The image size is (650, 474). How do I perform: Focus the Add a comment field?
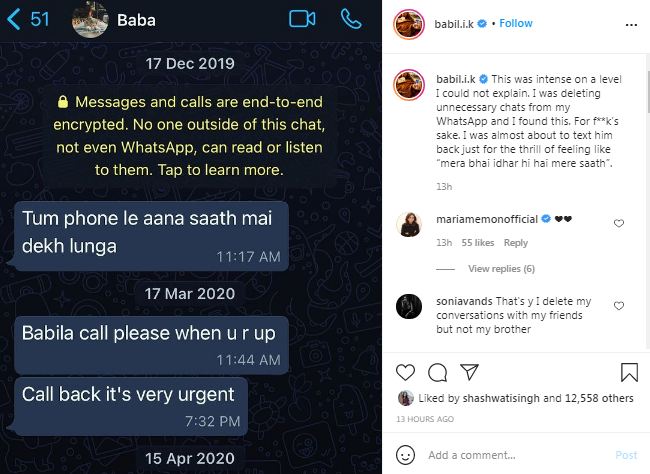click(516, 455)
